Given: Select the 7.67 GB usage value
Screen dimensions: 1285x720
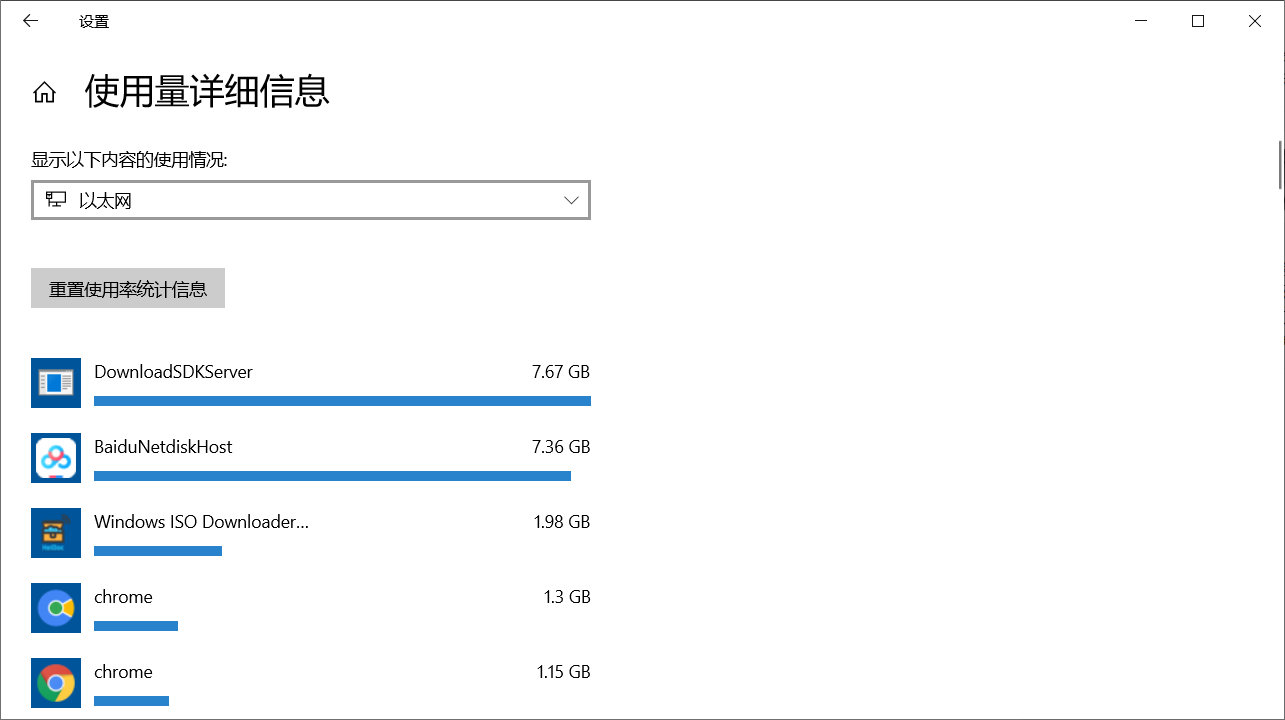Looking at the screenshot, I should click(562, 371).
